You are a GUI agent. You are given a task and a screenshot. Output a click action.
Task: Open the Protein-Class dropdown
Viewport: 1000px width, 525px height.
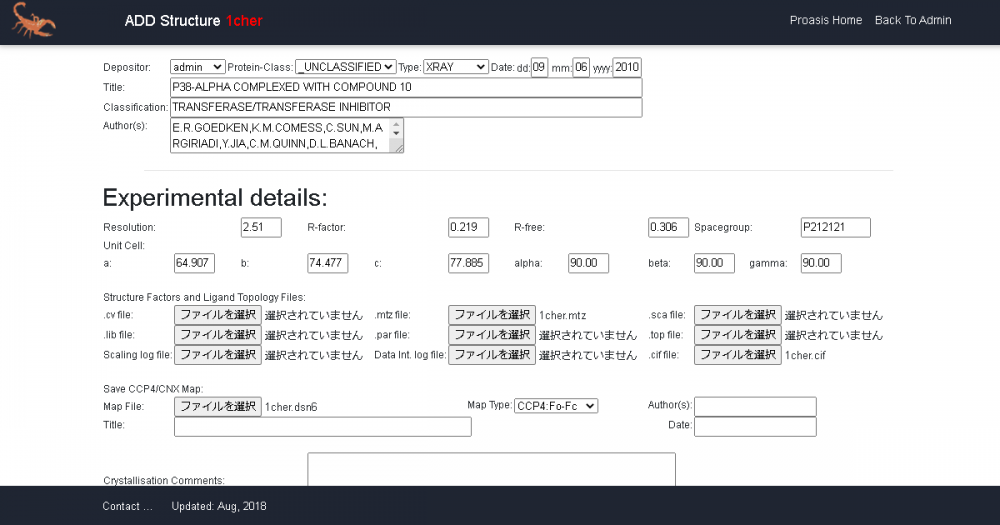[x=346, y=67]
